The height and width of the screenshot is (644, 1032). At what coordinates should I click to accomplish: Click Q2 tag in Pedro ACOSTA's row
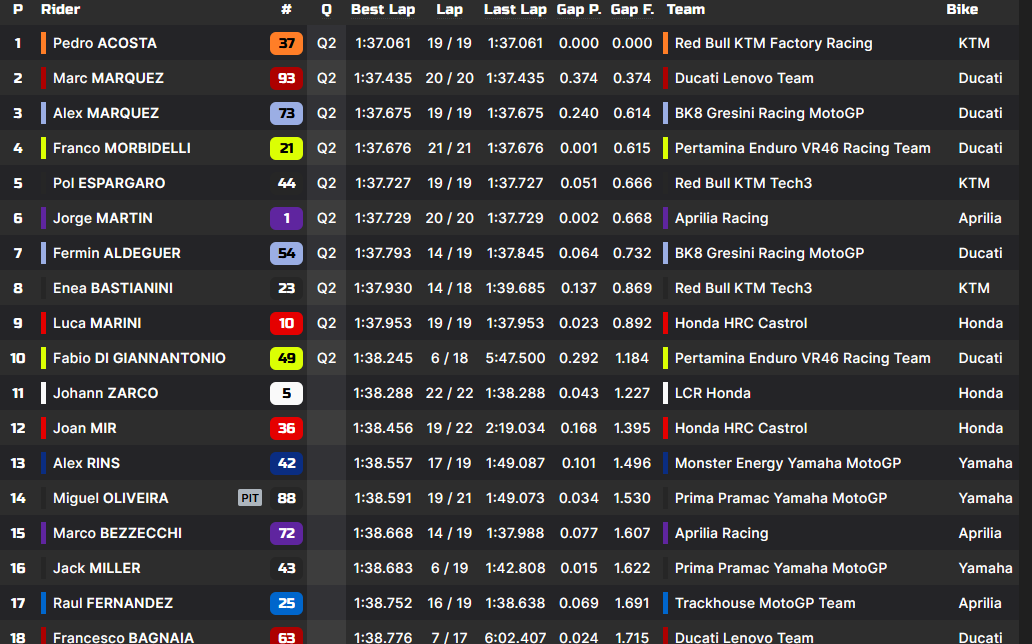coord(326,43)
